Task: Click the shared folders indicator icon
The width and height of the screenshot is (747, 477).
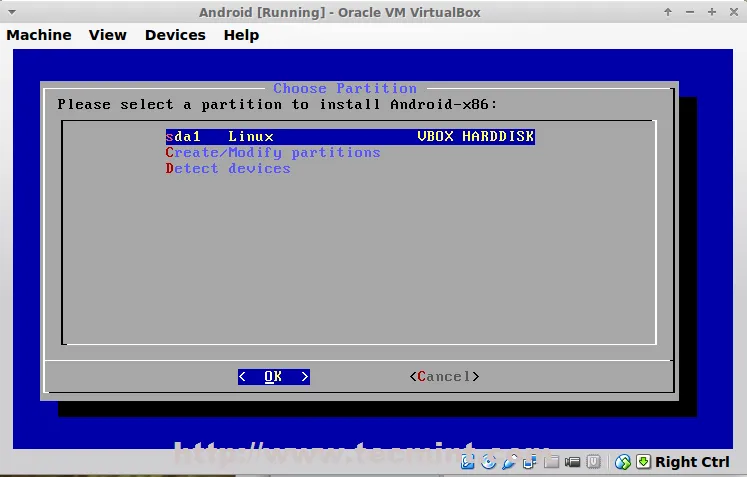Action: coord(551,462)
